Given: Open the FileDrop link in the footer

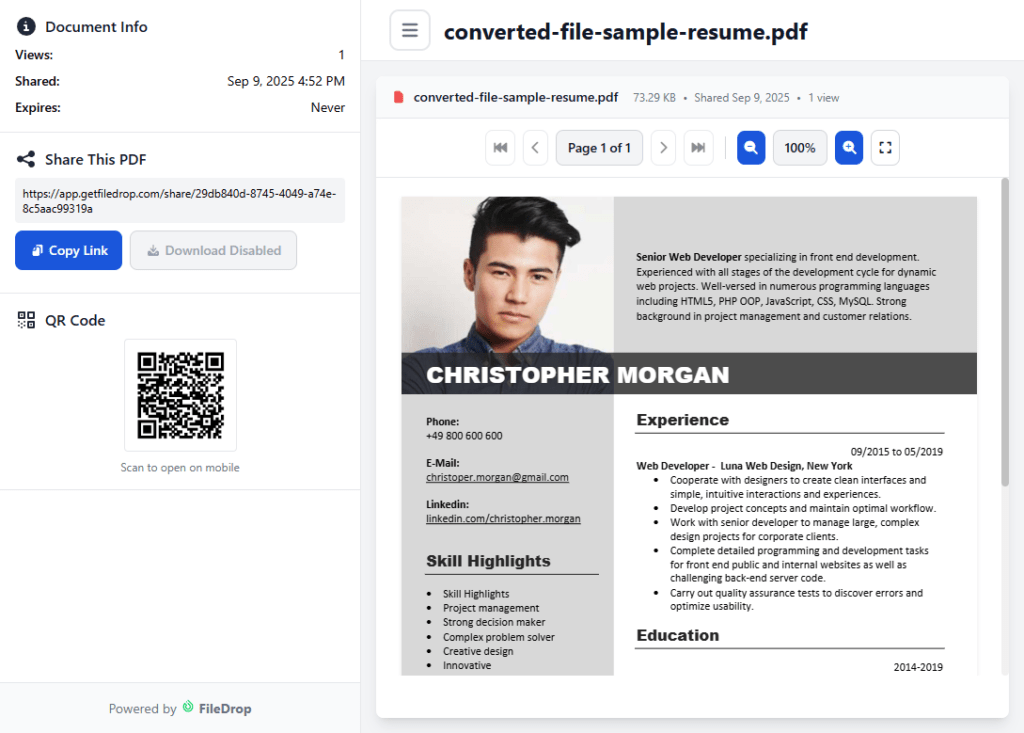Looking at the screenshot, I should (216, 709).
